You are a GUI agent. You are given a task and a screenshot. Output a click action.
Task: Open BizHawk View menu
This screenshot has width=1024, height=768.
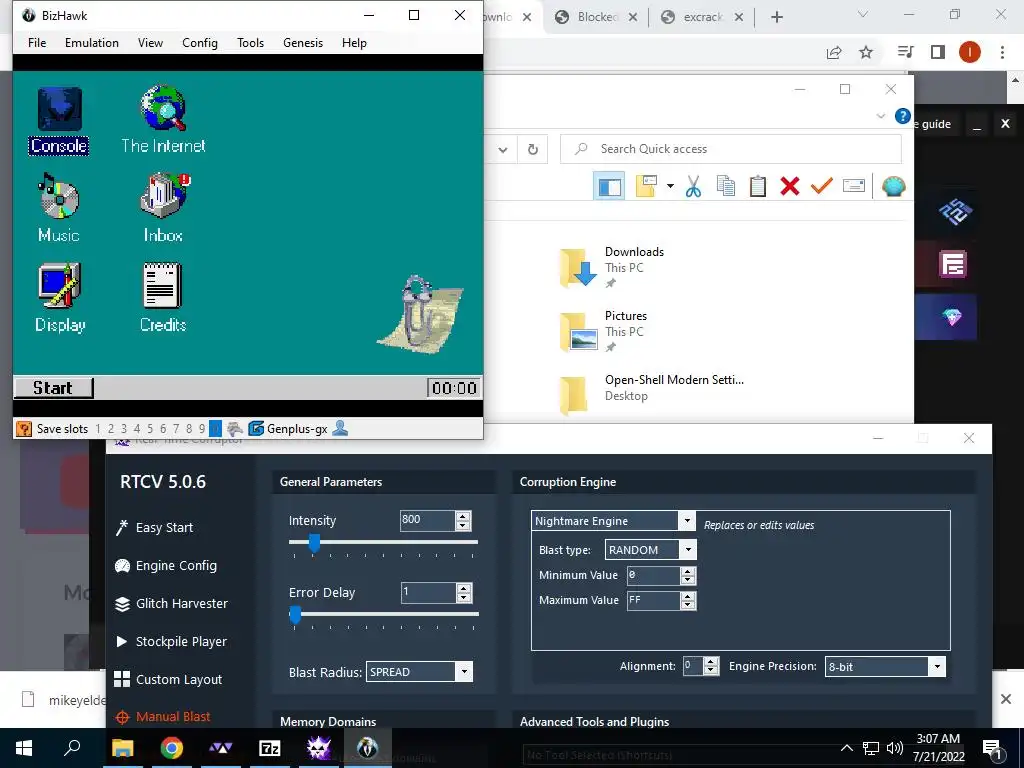pyautogui.click(x=150, y=42)
